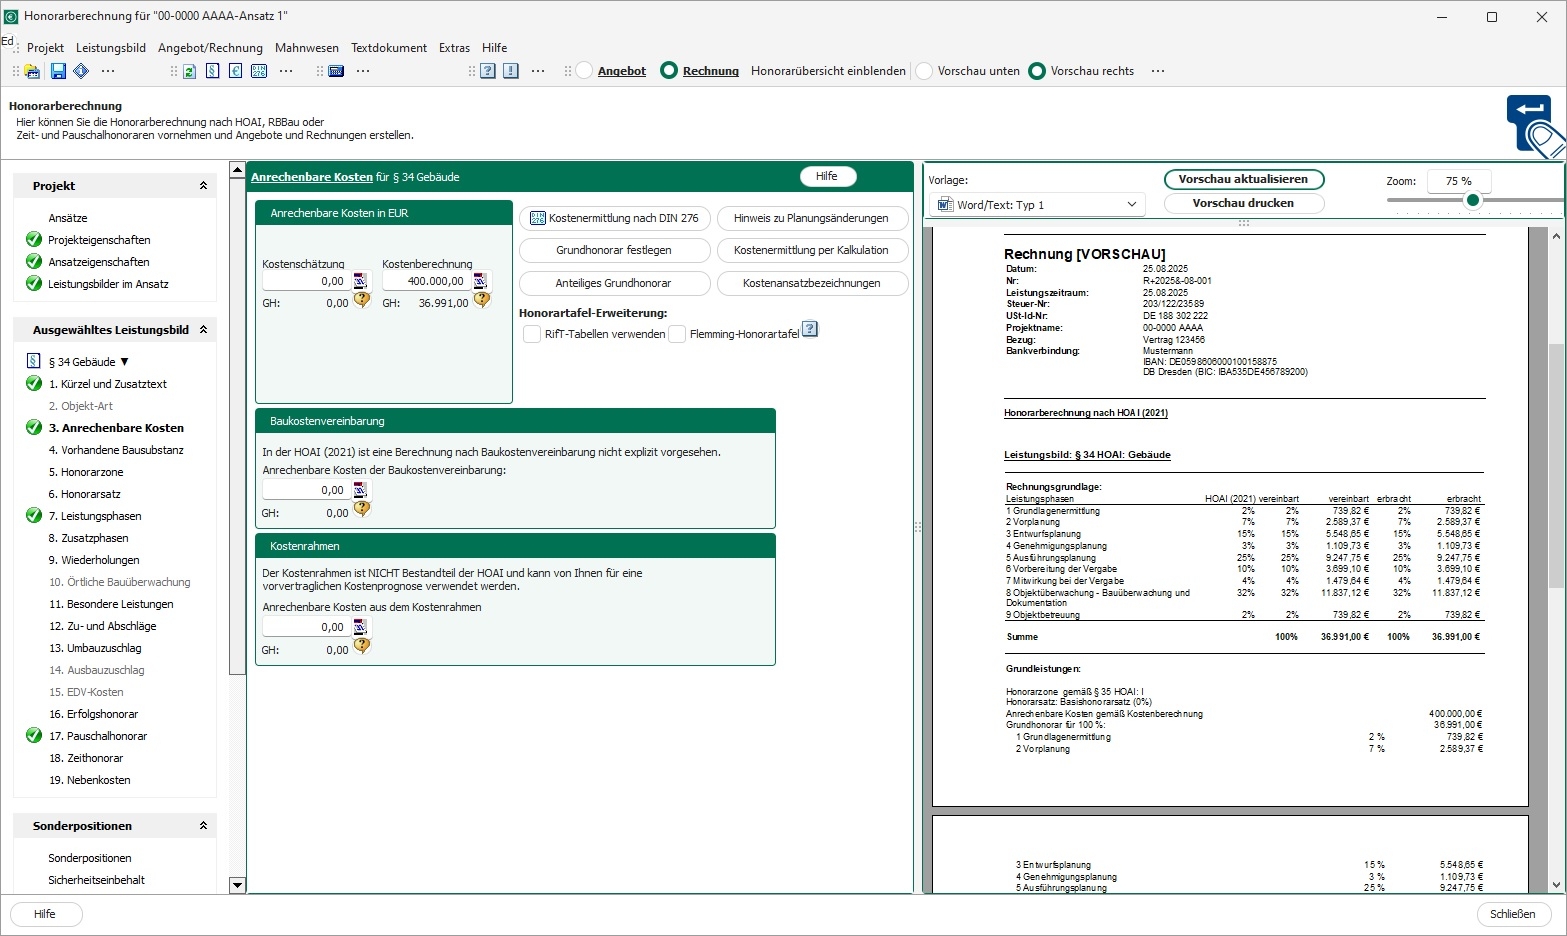Click the DIN 276 toolbar icon
1567x936 pixels.
pyautogui.click(x=259, y=71)
